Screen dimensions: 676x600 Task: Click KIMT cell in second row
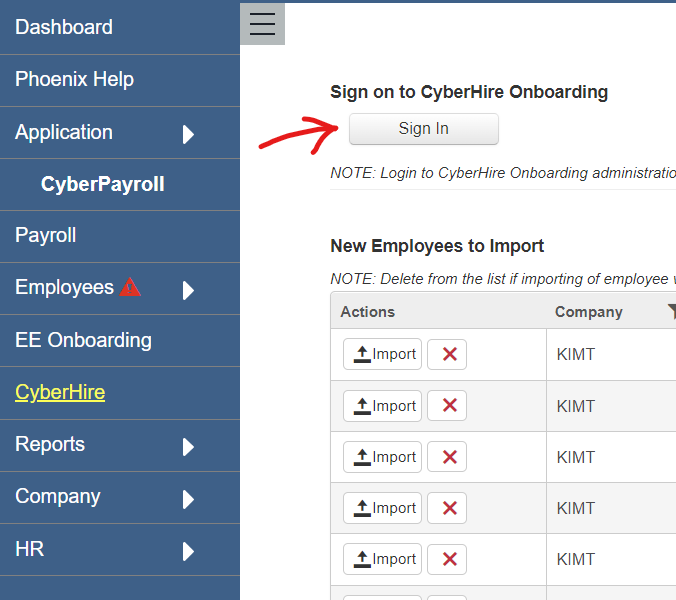click(611, 406)
